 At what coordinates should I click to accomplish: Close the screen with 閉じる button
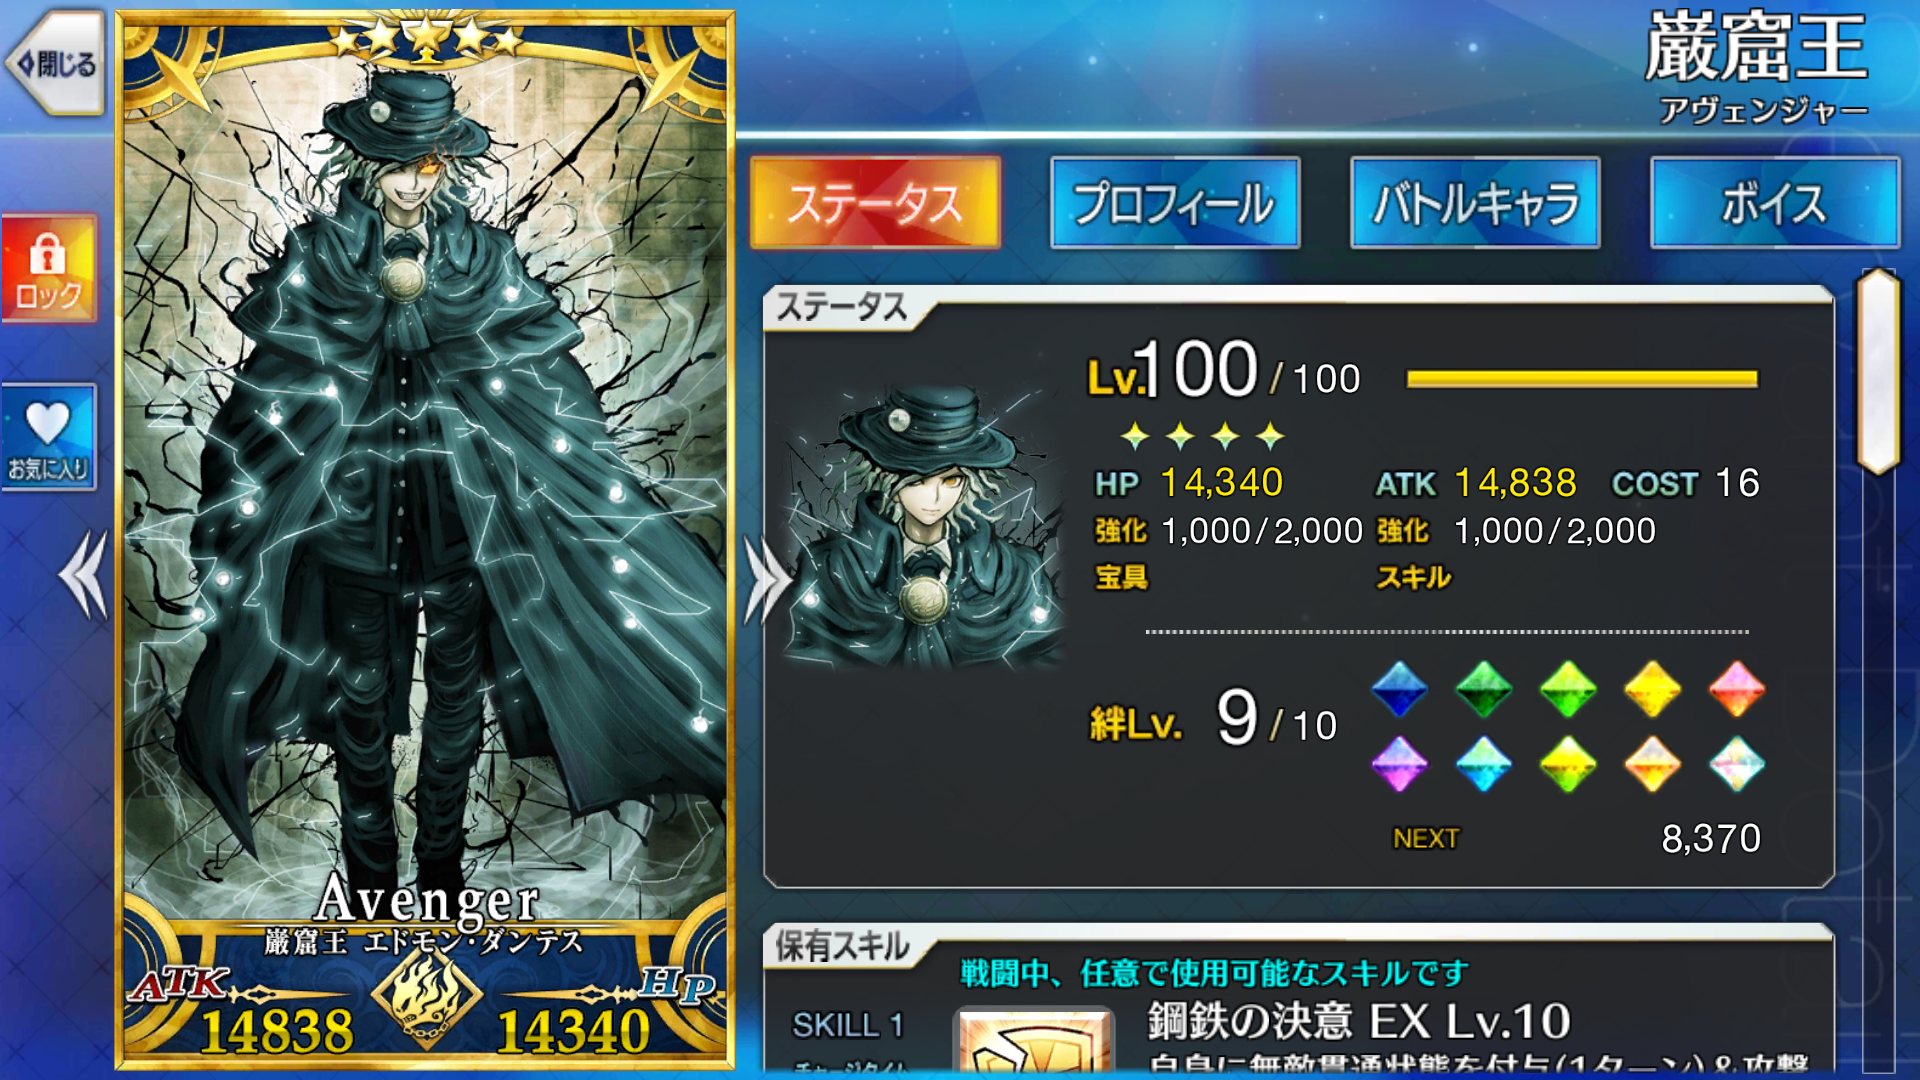[55, 64]
